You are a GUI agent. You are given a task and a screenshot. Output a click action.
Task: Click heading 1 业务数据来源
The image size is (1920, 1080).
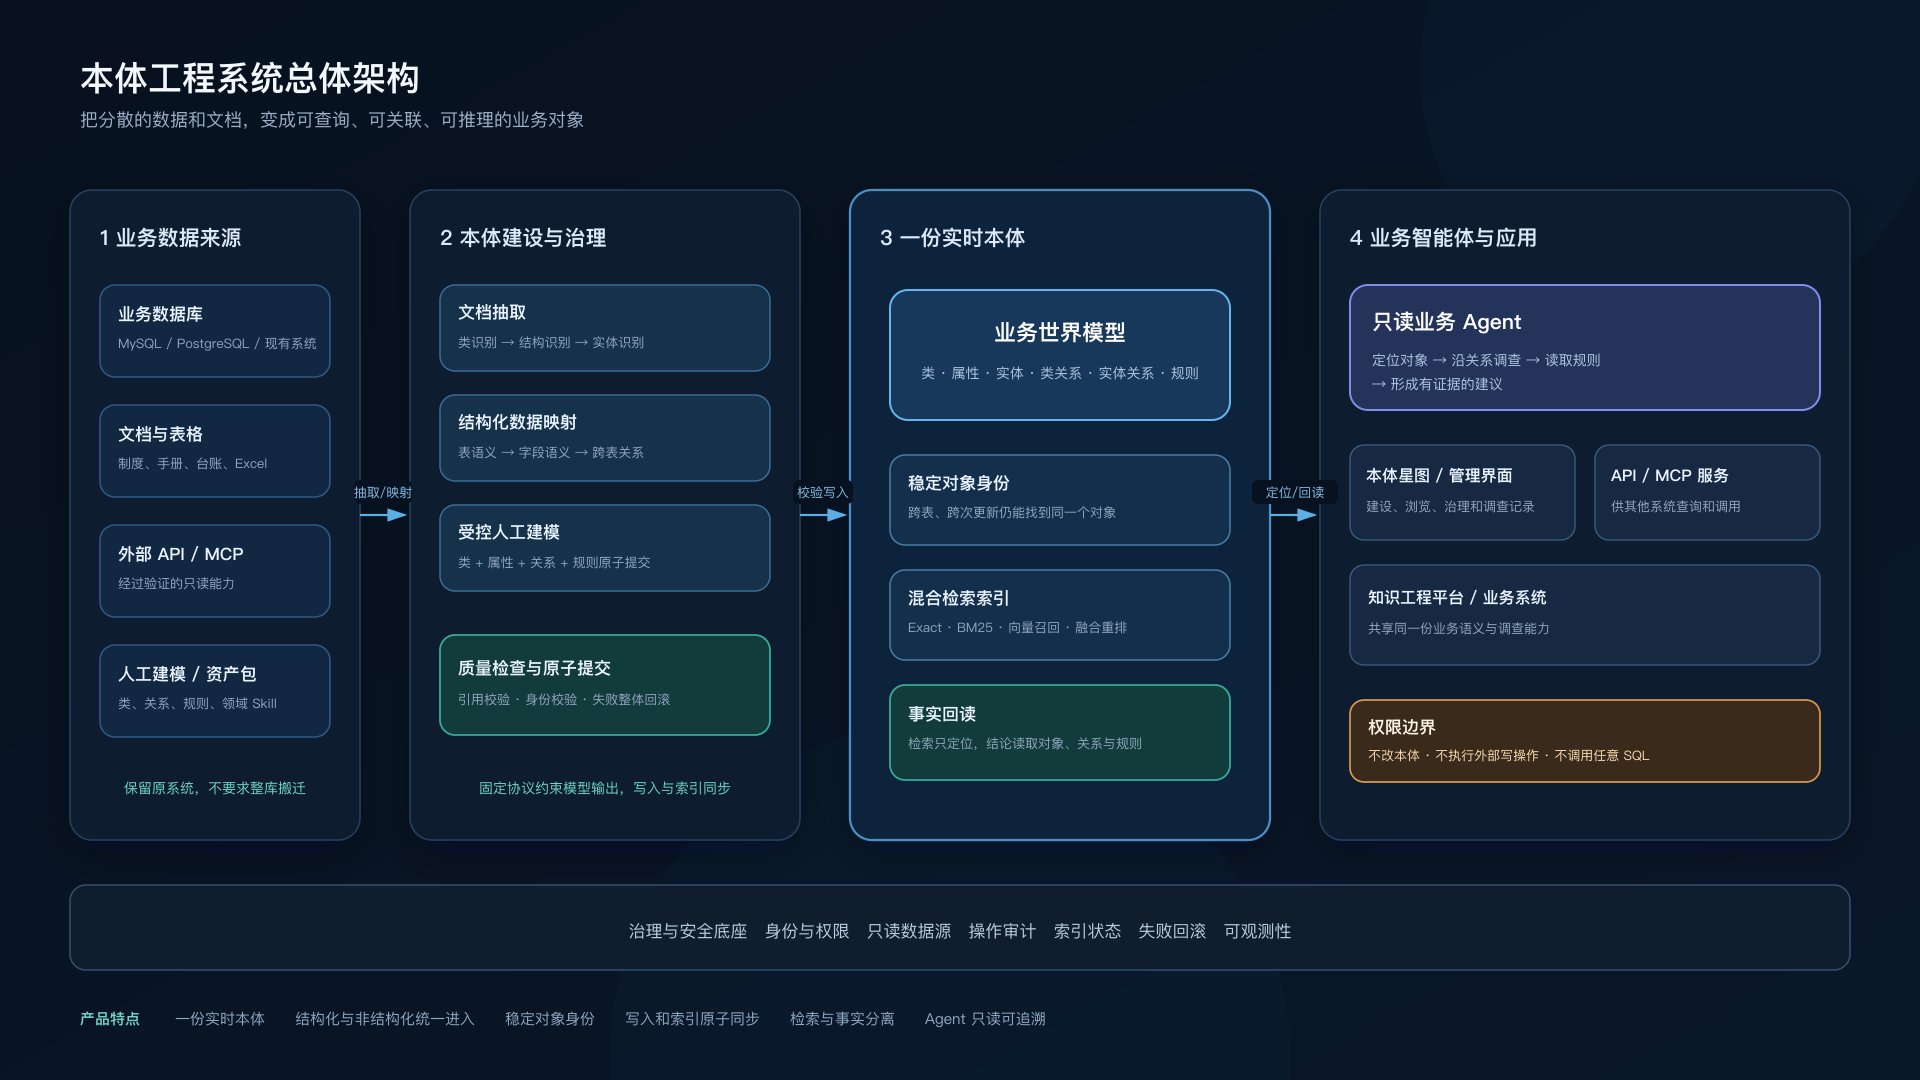170,238
